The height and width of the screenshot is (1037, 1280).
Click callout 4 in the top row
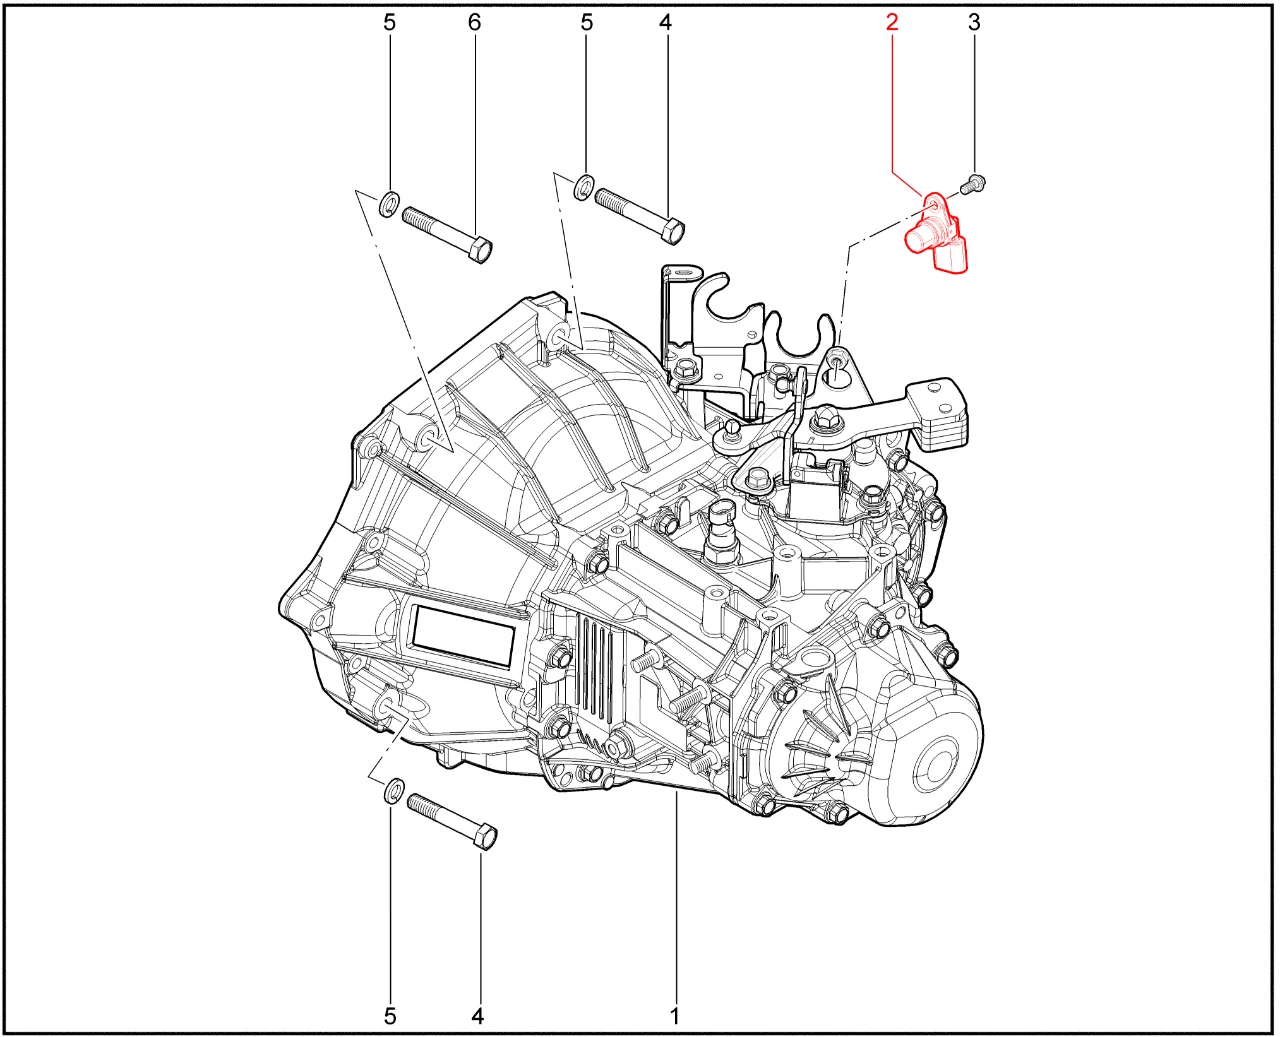tap(665, 22)
